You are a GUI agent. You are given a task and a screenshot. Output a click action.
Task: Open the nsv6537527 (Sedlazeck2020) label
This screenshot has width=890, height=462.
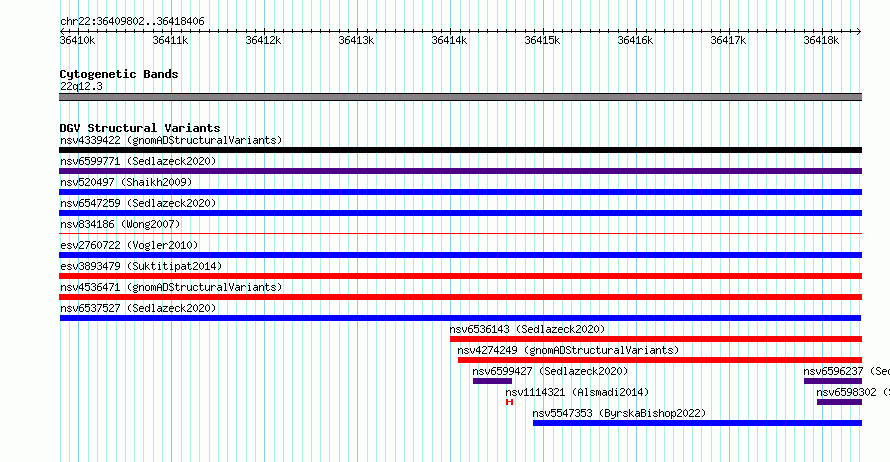tap(138, 308)
